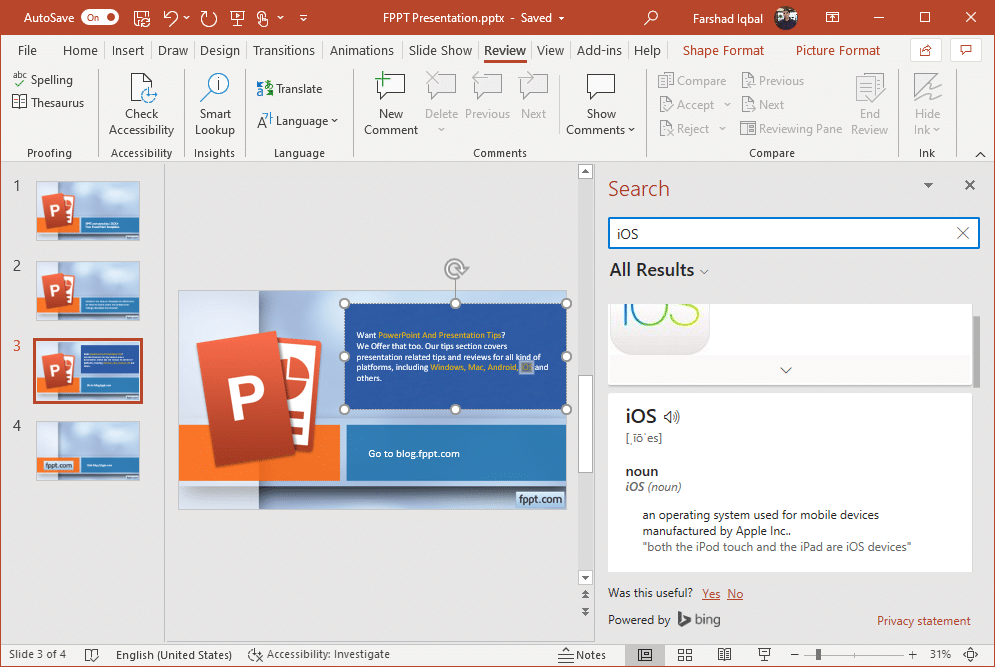Toggle the AutoSave switch
995x667 pixels.
pos(99,18)
